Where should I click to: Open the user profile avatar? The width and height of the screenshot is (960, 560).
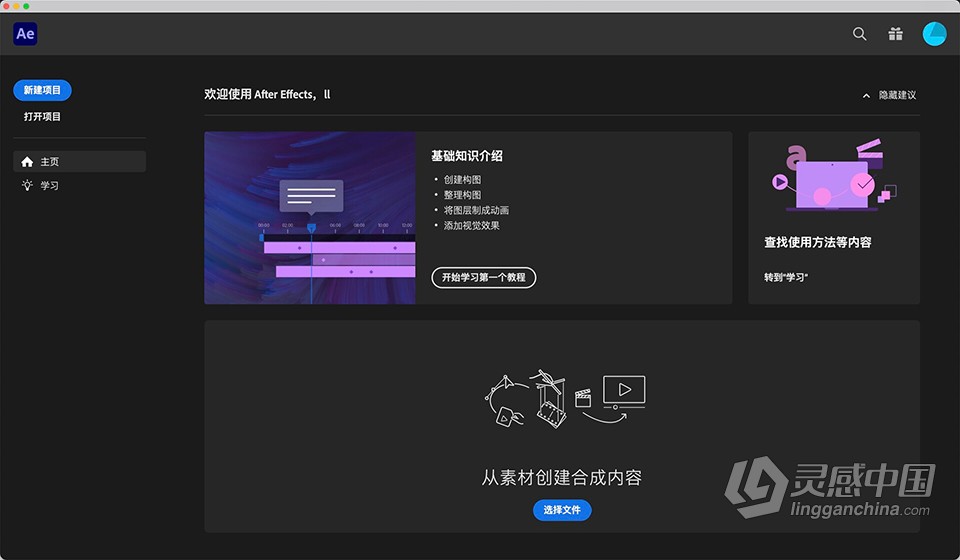934,34
